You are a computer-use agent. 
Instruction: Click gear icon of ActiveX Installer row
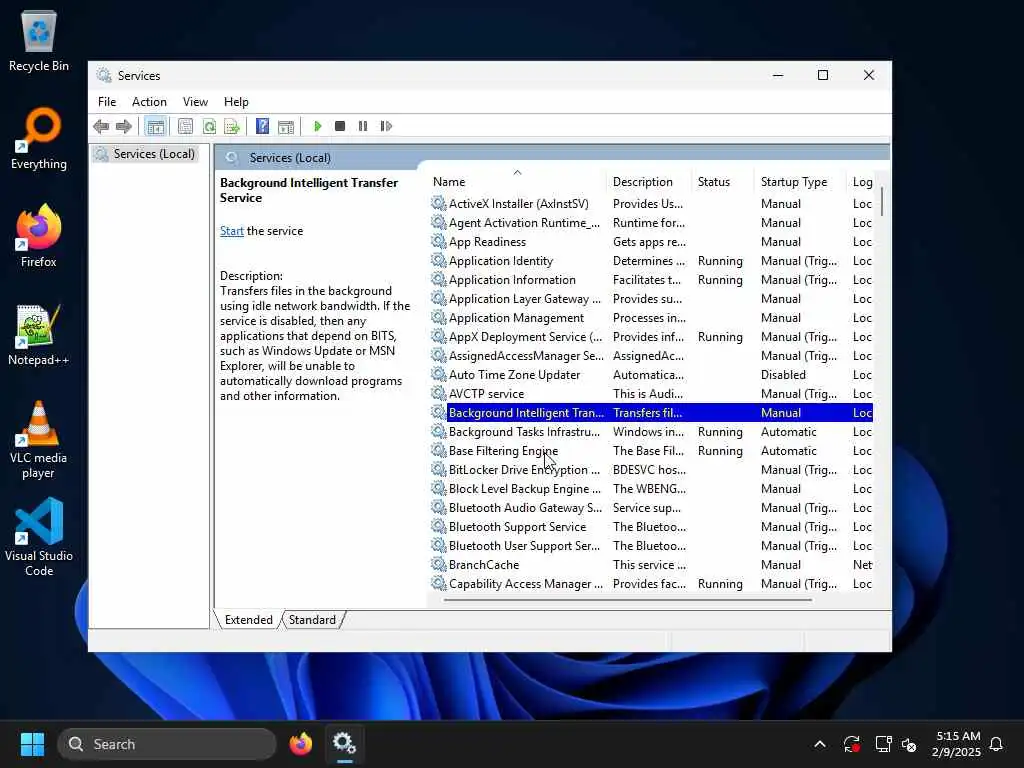click(439, 204)
